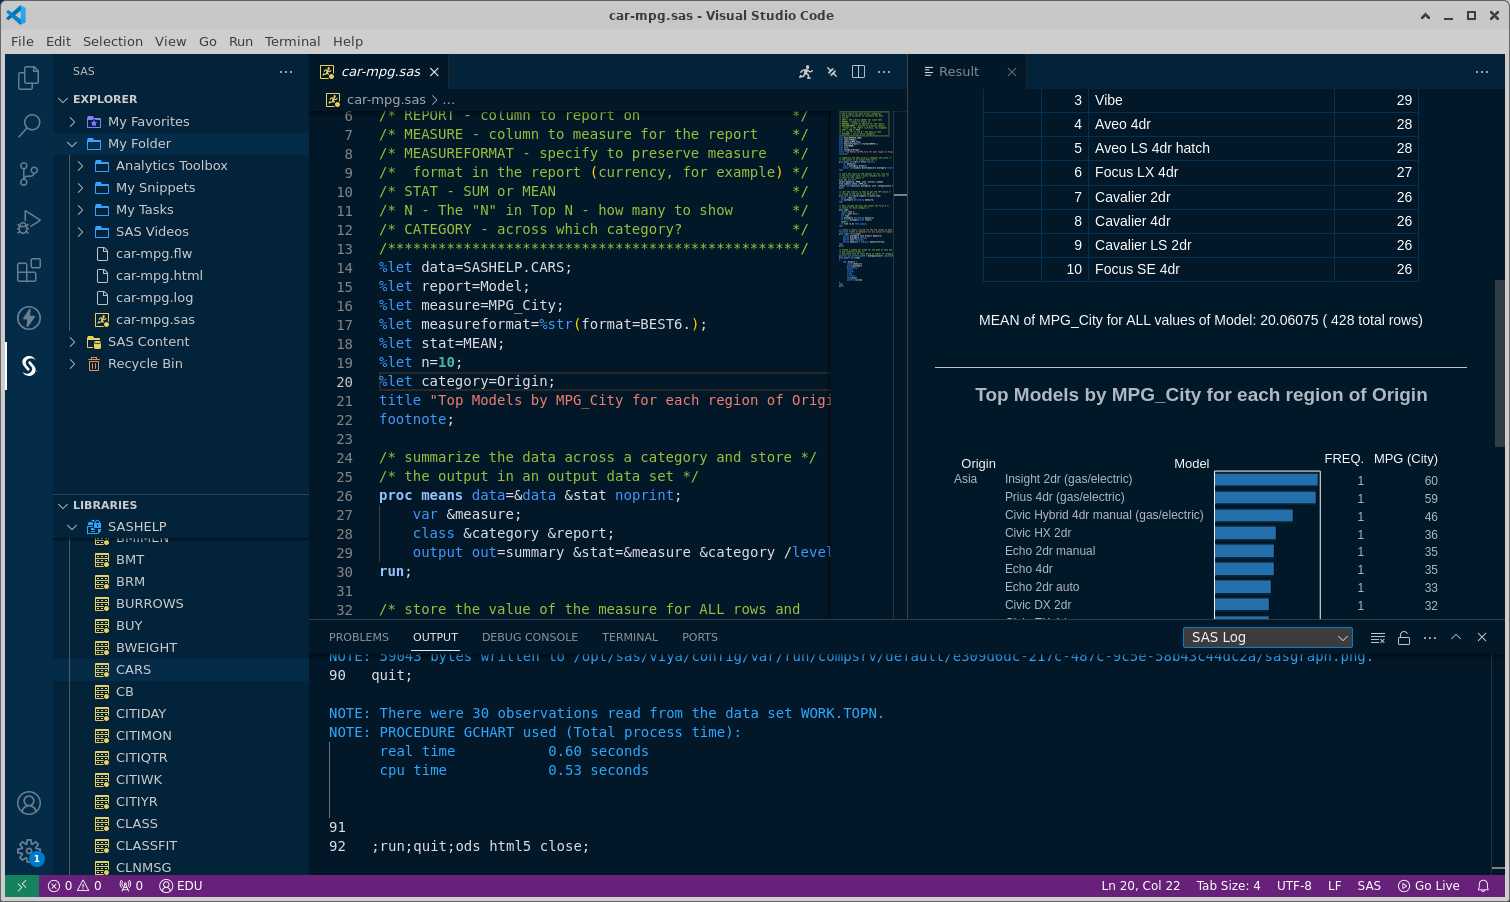Click Split Editor Right icon

coord(858,72)
